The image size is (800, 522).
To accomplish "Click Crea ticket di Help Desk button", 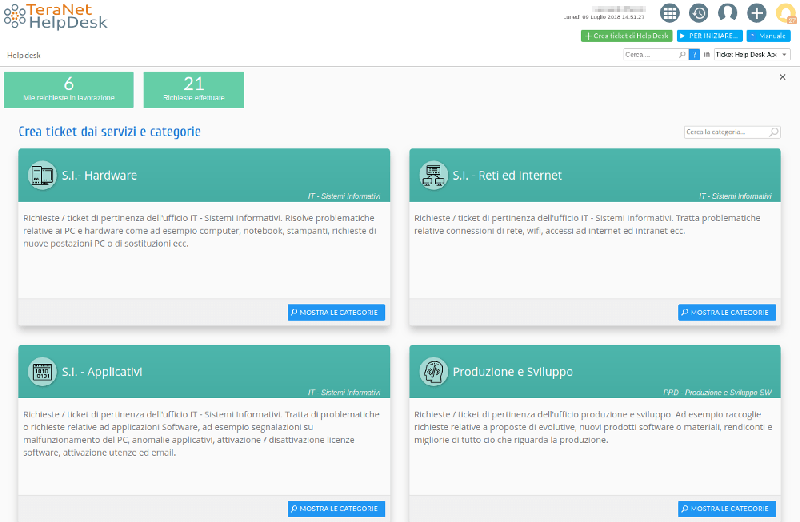I will point(627,36).
